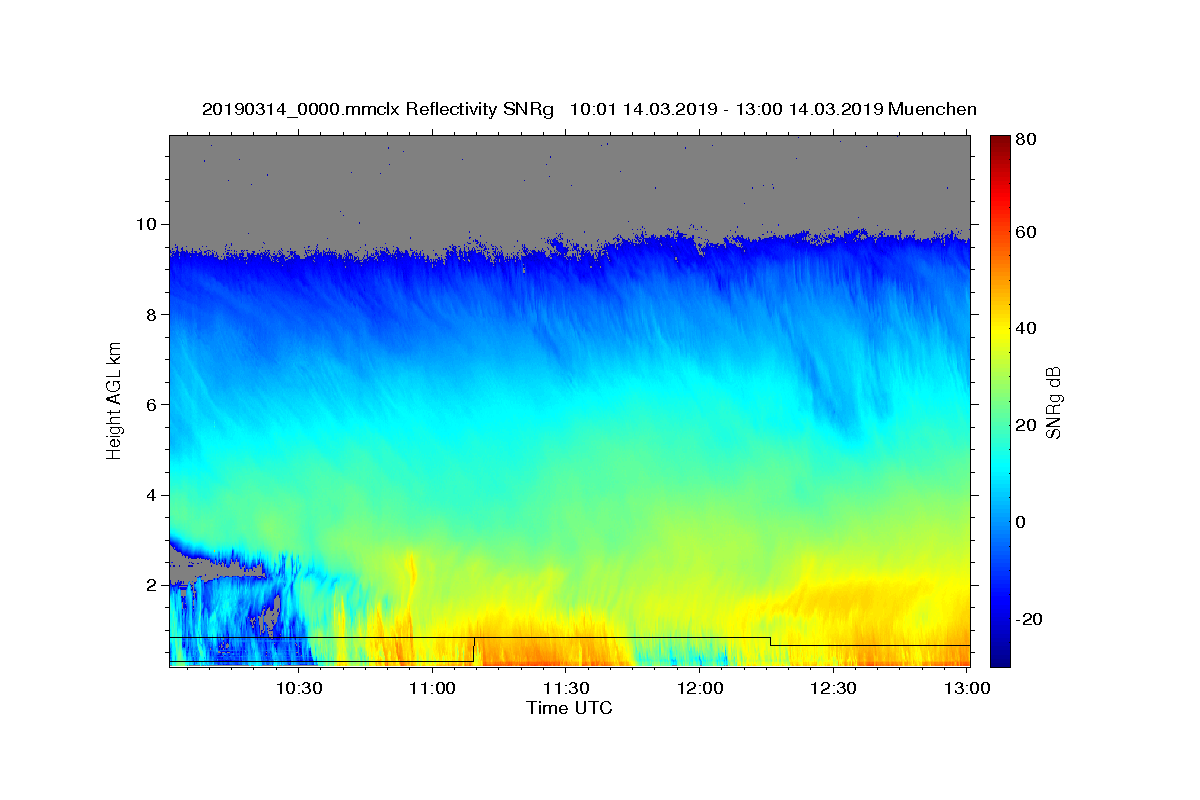This screenshot has width=1200, height=800.
Task: Click the "Muenchen" location label in the title
Action: (931, 109)
